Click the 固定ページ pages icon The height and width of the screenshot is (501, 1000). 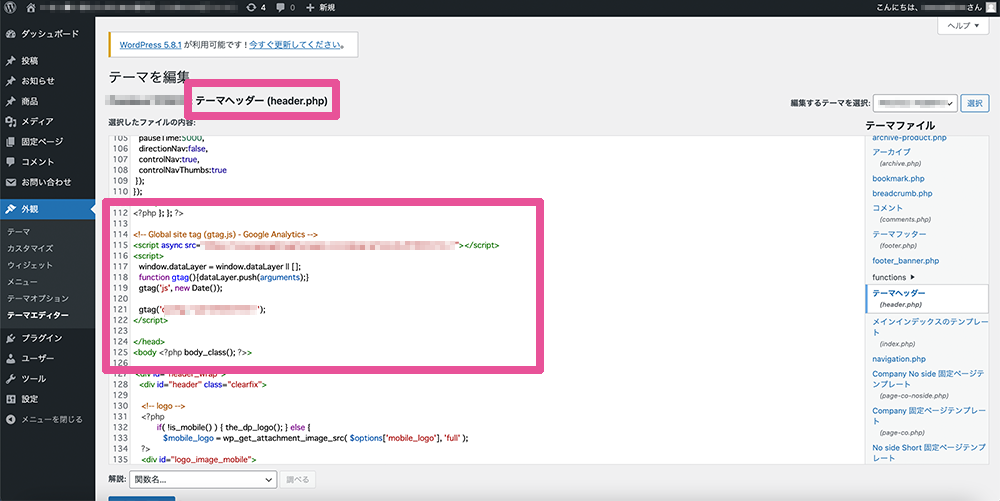pyautogui.click(x=10, y=142)
